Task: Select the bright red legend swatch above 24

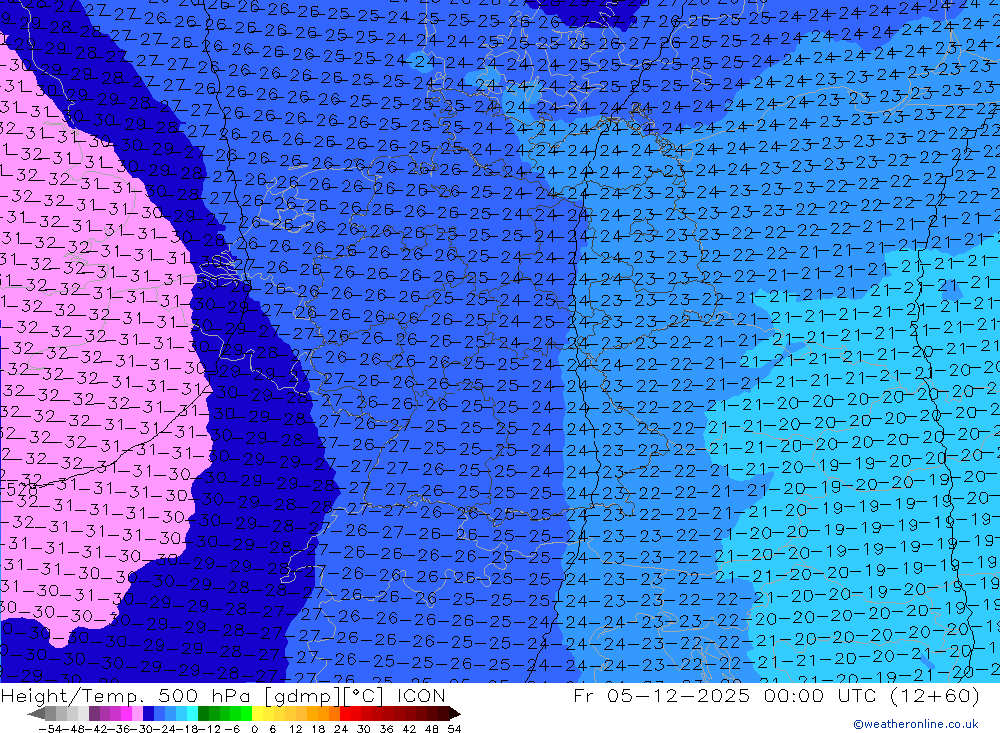Action: click(345, 713)
